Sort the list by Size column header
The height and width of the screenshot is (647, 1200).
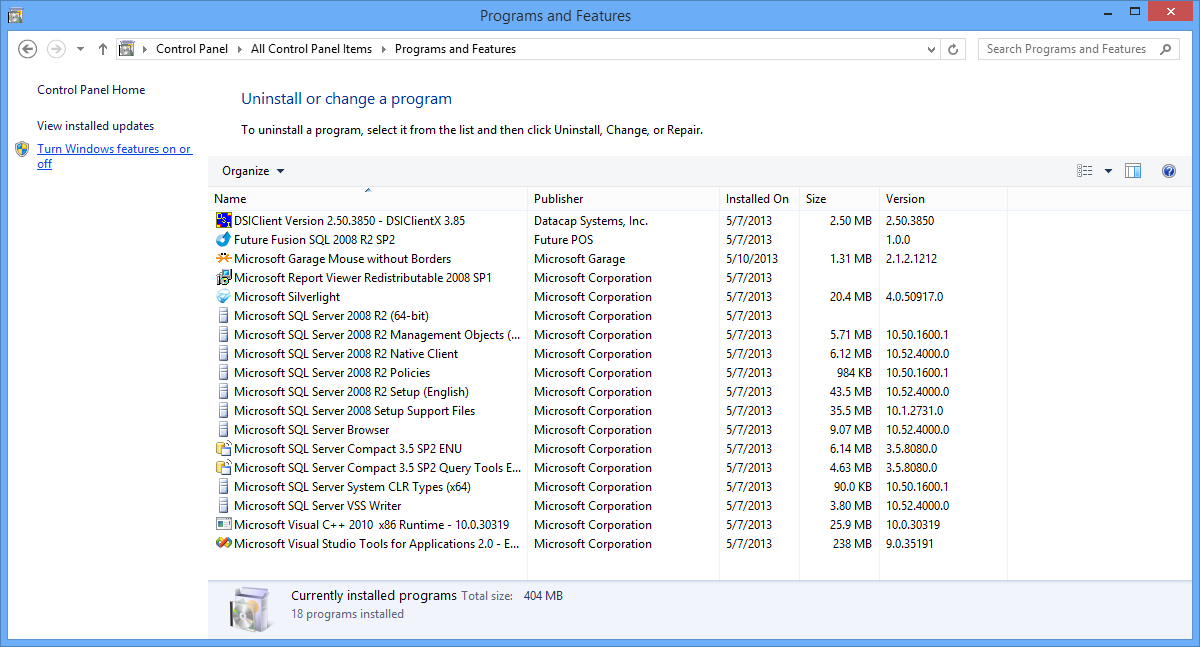click(x=839, y=199)
